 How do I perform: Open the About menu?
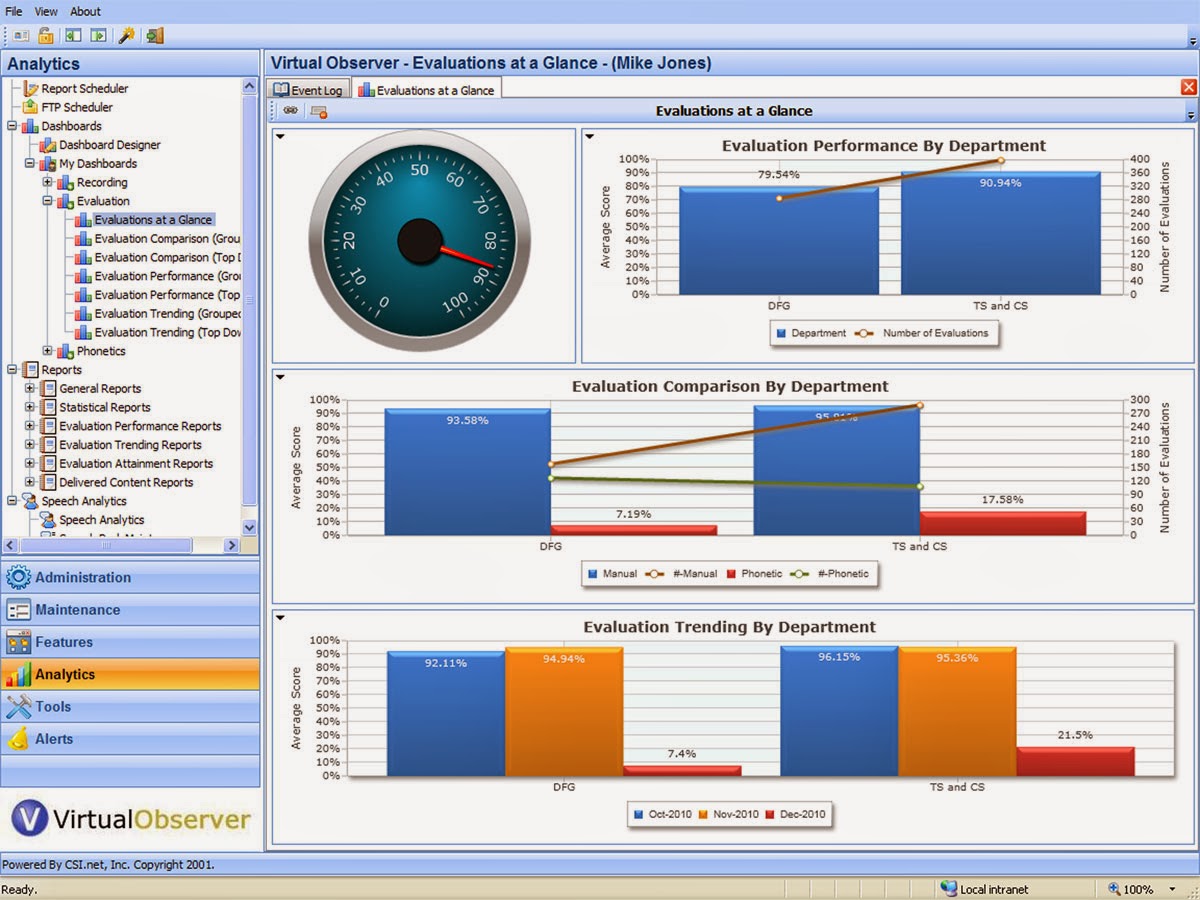pos(85,11)
